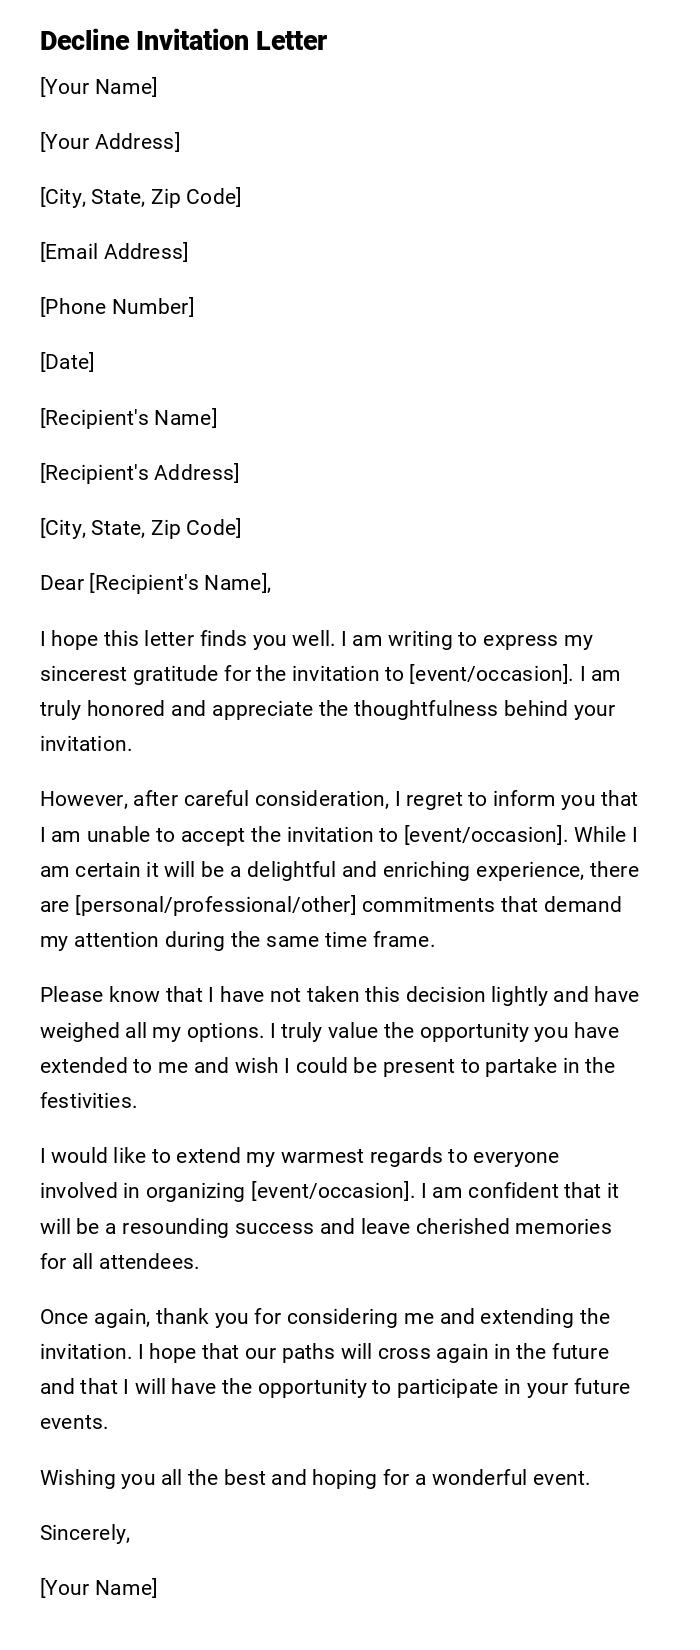This screenshot has height=1650, width=700.
Task: Click the [Phone Number] placeholder
Action: [x=117, y=307]
